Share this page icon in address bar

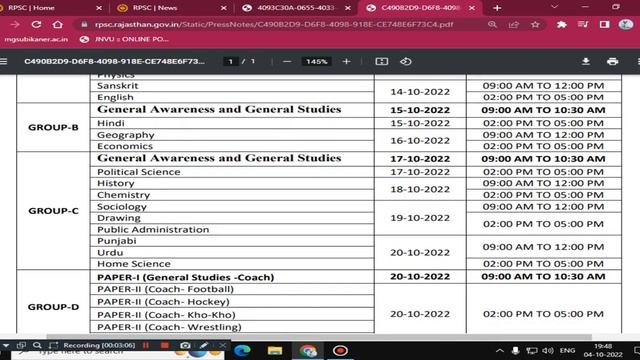click(x=513, y=24)
